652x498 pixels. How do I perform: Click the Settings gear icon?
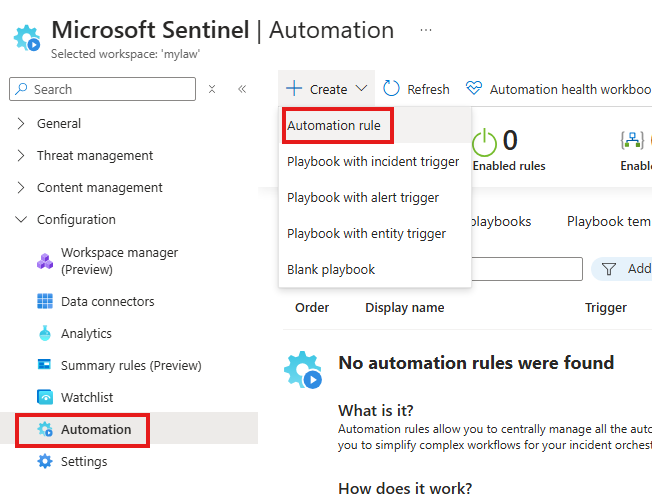pyautogui.click(x=45, y=461)
